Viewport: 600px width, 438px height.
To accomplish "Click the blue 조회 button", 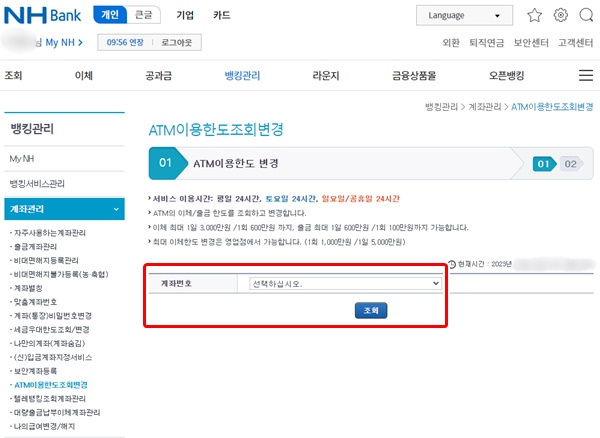I will (x=371, y=310).
